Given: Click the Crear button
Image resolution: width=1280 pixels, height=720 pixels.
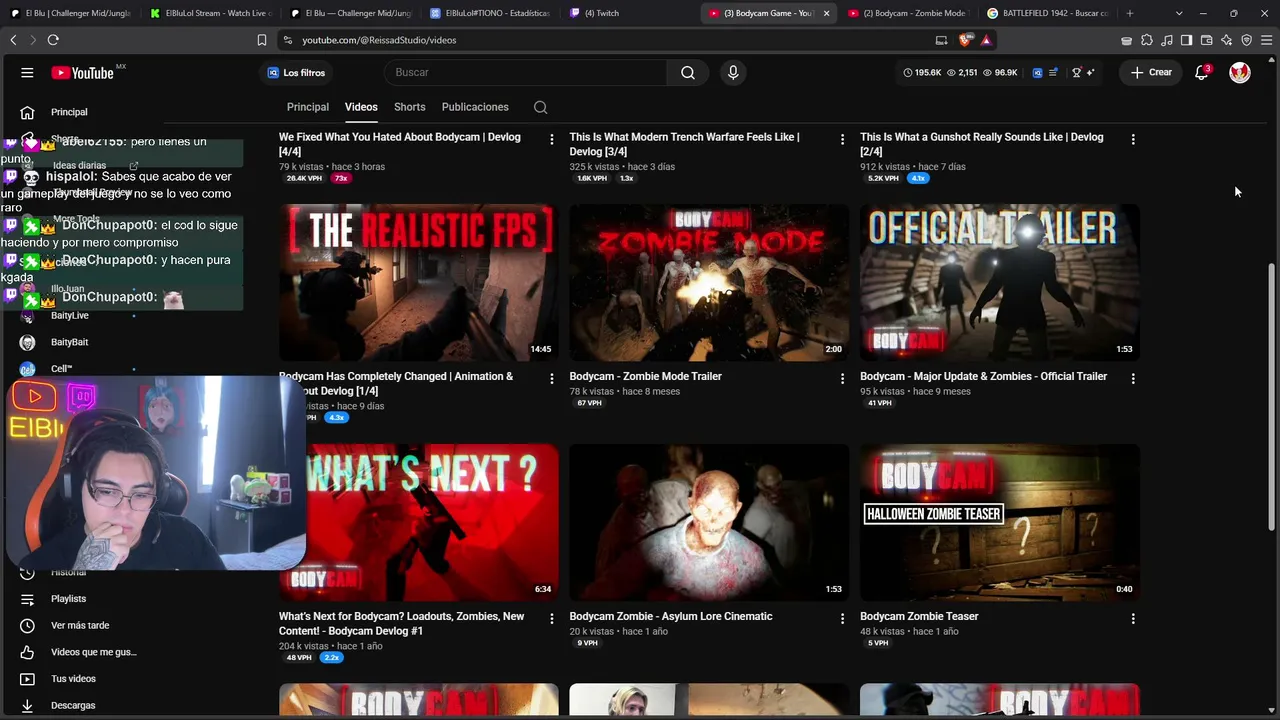Looking at the screenshot, I should coord(1151,72).
